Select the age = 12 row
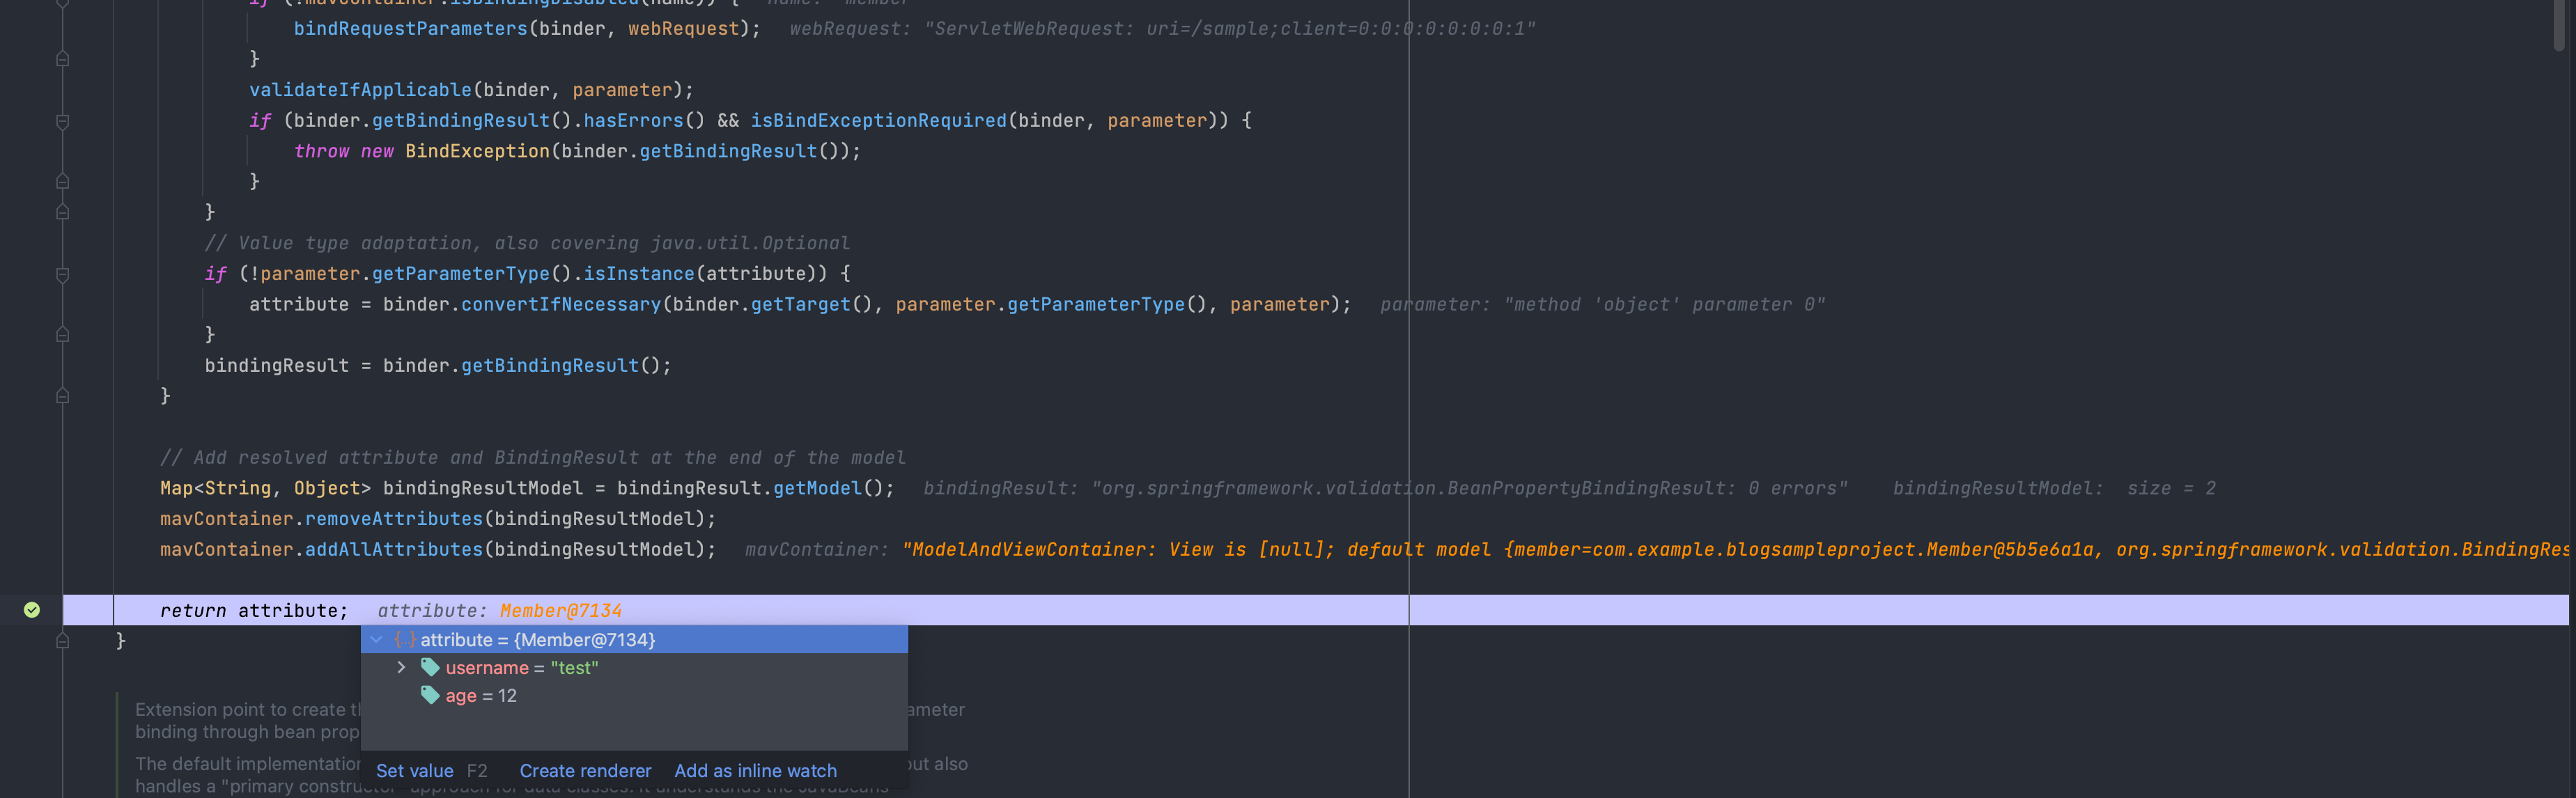The height and width of the screenshot is (798, 2576). [x=481, y=696]
